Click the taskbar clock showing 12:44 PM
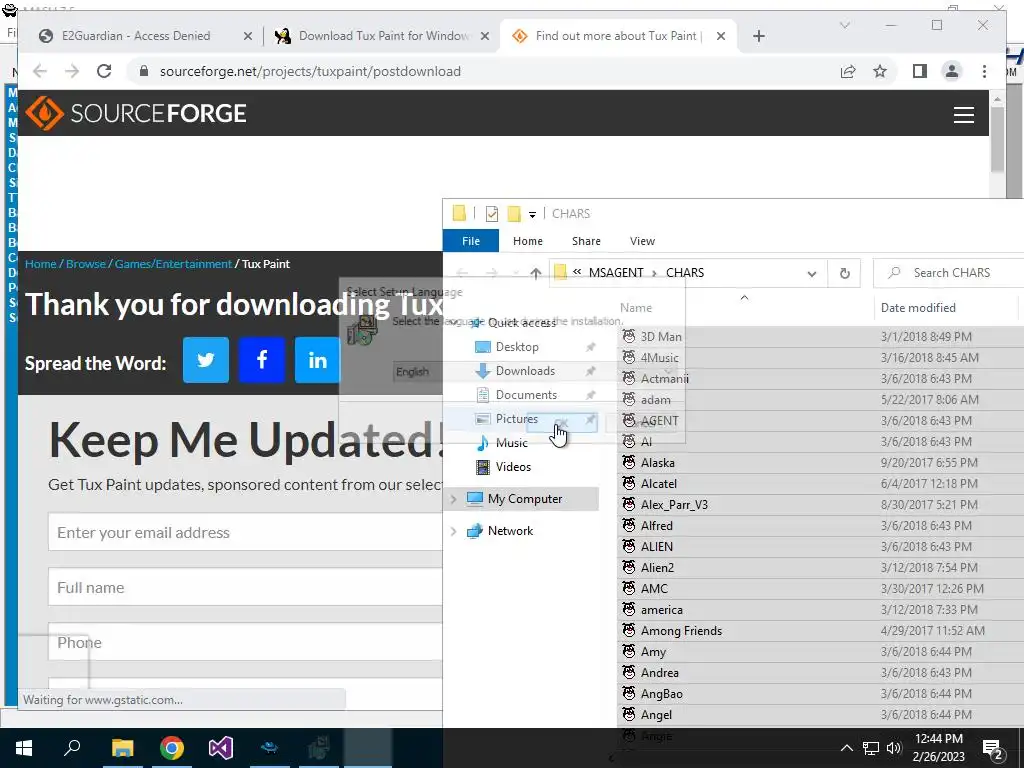This screenshot has width=1024, height=768. (938, 748)
